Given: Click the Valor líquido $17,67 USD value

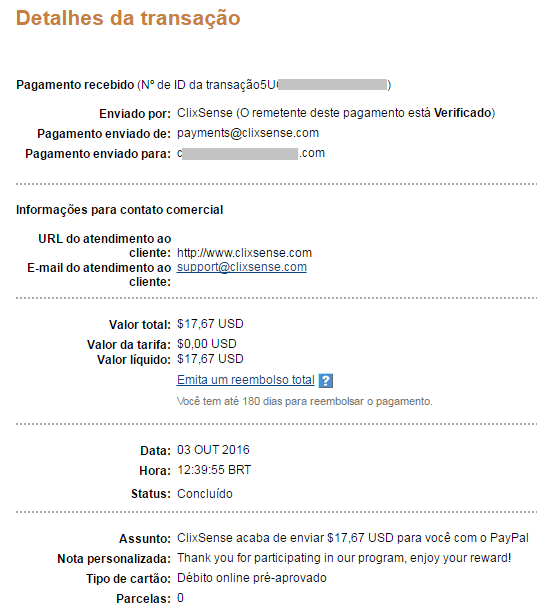Looking at the screenshot, I should click(210, 359).
